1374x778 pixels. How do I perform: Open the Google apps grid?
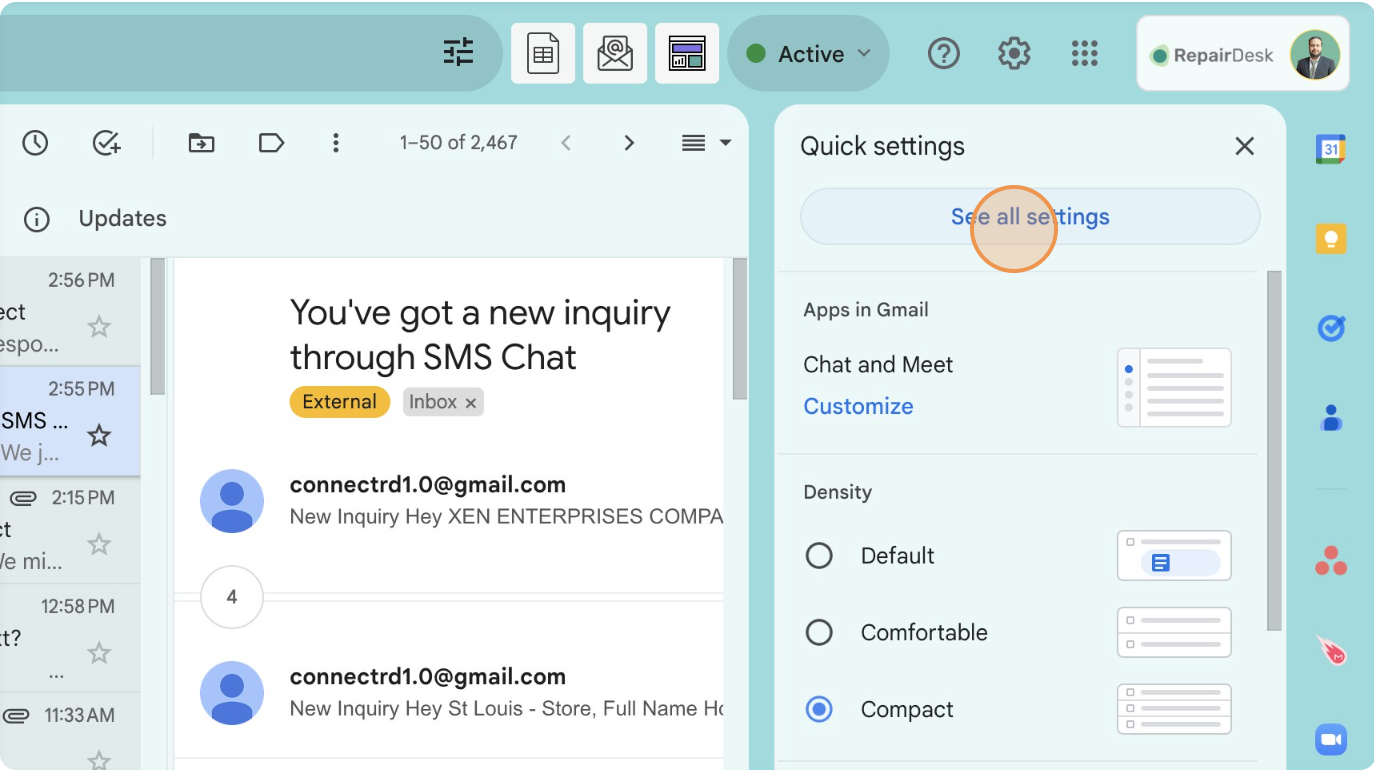point(1084,54)
